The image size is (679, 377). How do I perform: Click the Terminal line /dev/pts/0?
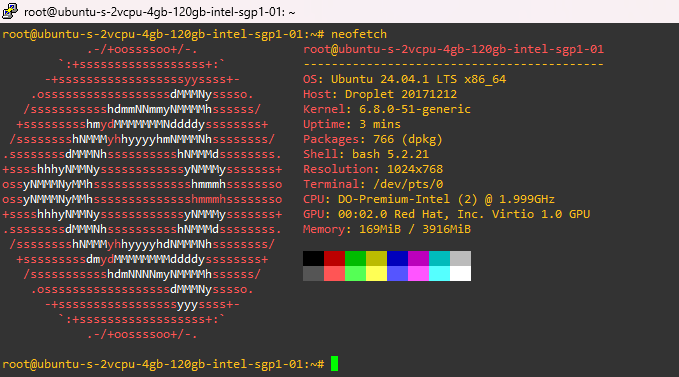373,184
